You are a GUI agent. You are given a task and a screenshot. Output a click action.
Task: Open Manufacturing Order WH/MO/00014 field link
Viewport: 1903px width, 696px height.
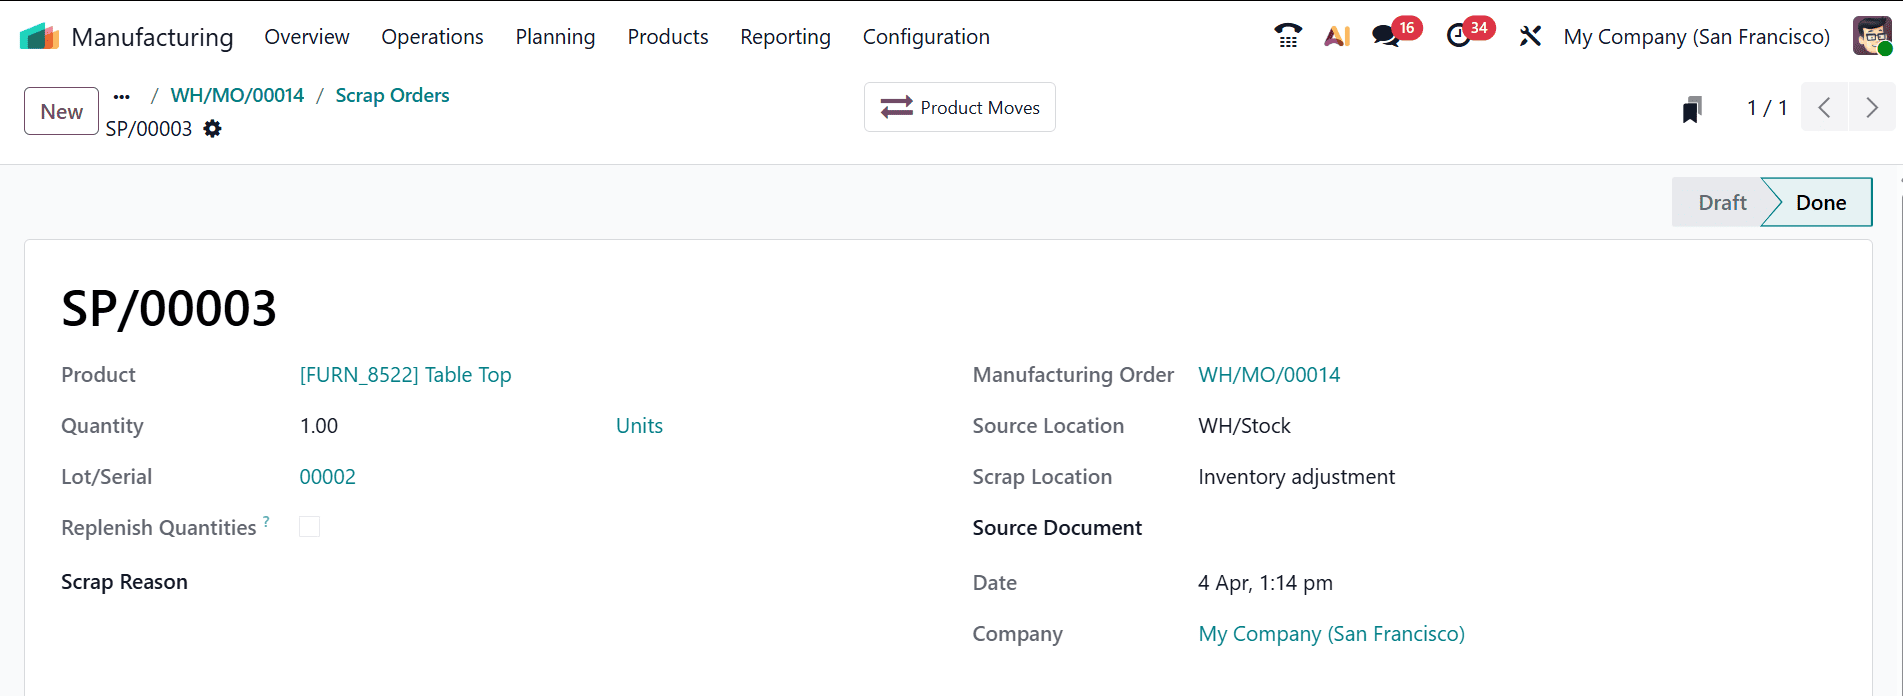point(1269,375)
